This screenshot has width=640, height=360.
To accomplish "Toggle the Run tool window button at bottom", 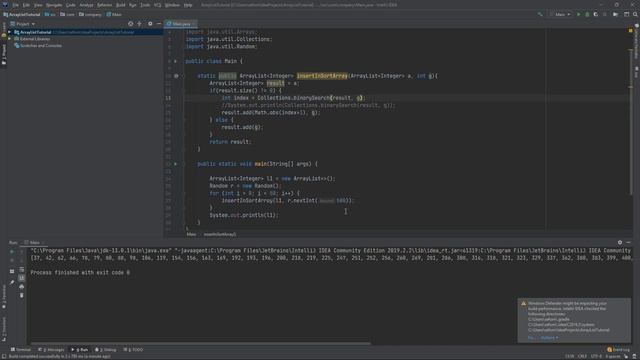I will pos(80,350).
